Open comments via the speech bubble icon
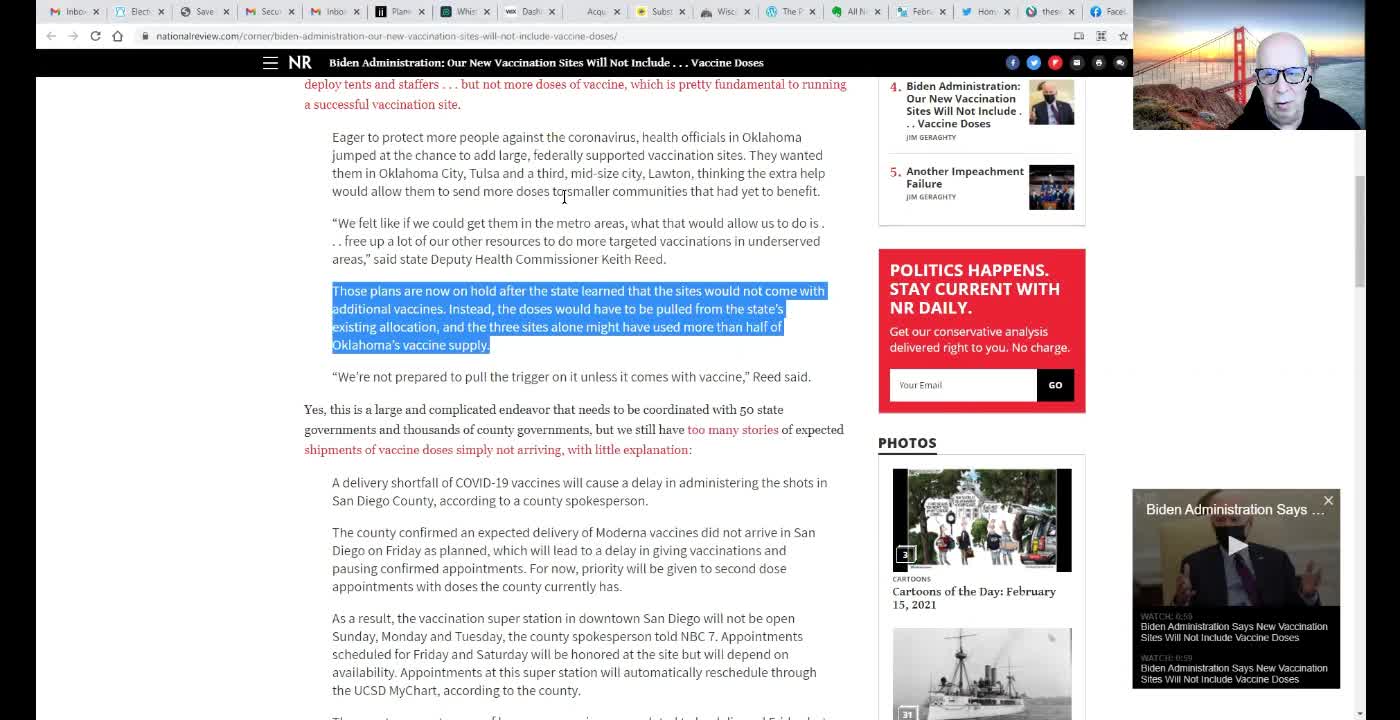This screenshot has width=1400, height=720. click(x=1120, y=63)
